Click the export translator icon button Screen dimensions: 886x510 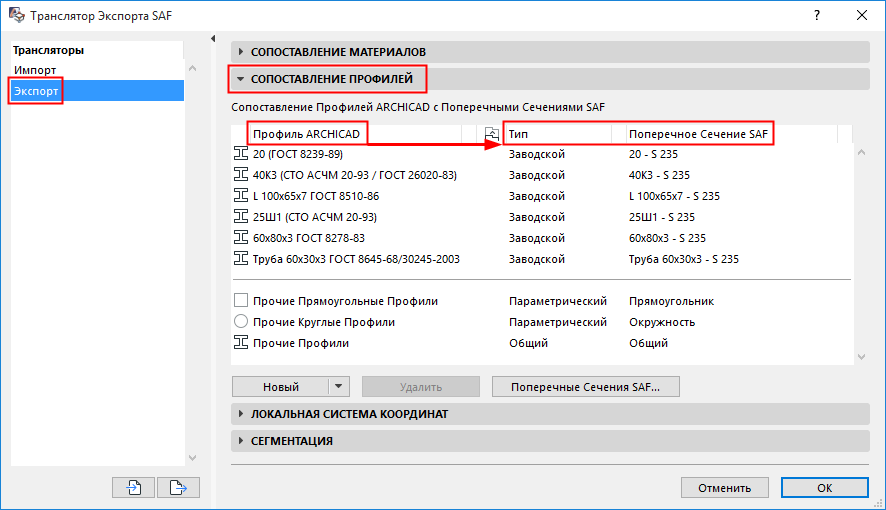pos(179,488)
